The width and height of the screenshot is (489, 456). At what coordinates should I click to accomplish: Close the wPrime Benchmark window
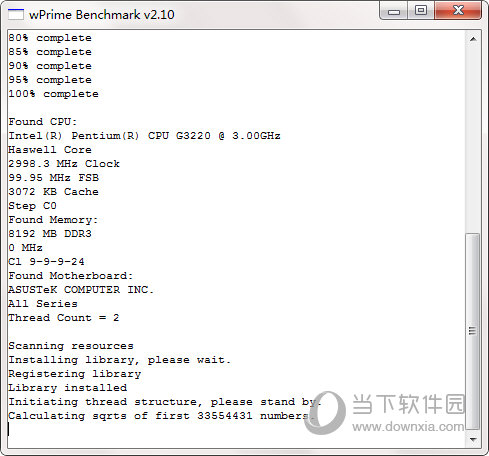click(x=458, y=11)
